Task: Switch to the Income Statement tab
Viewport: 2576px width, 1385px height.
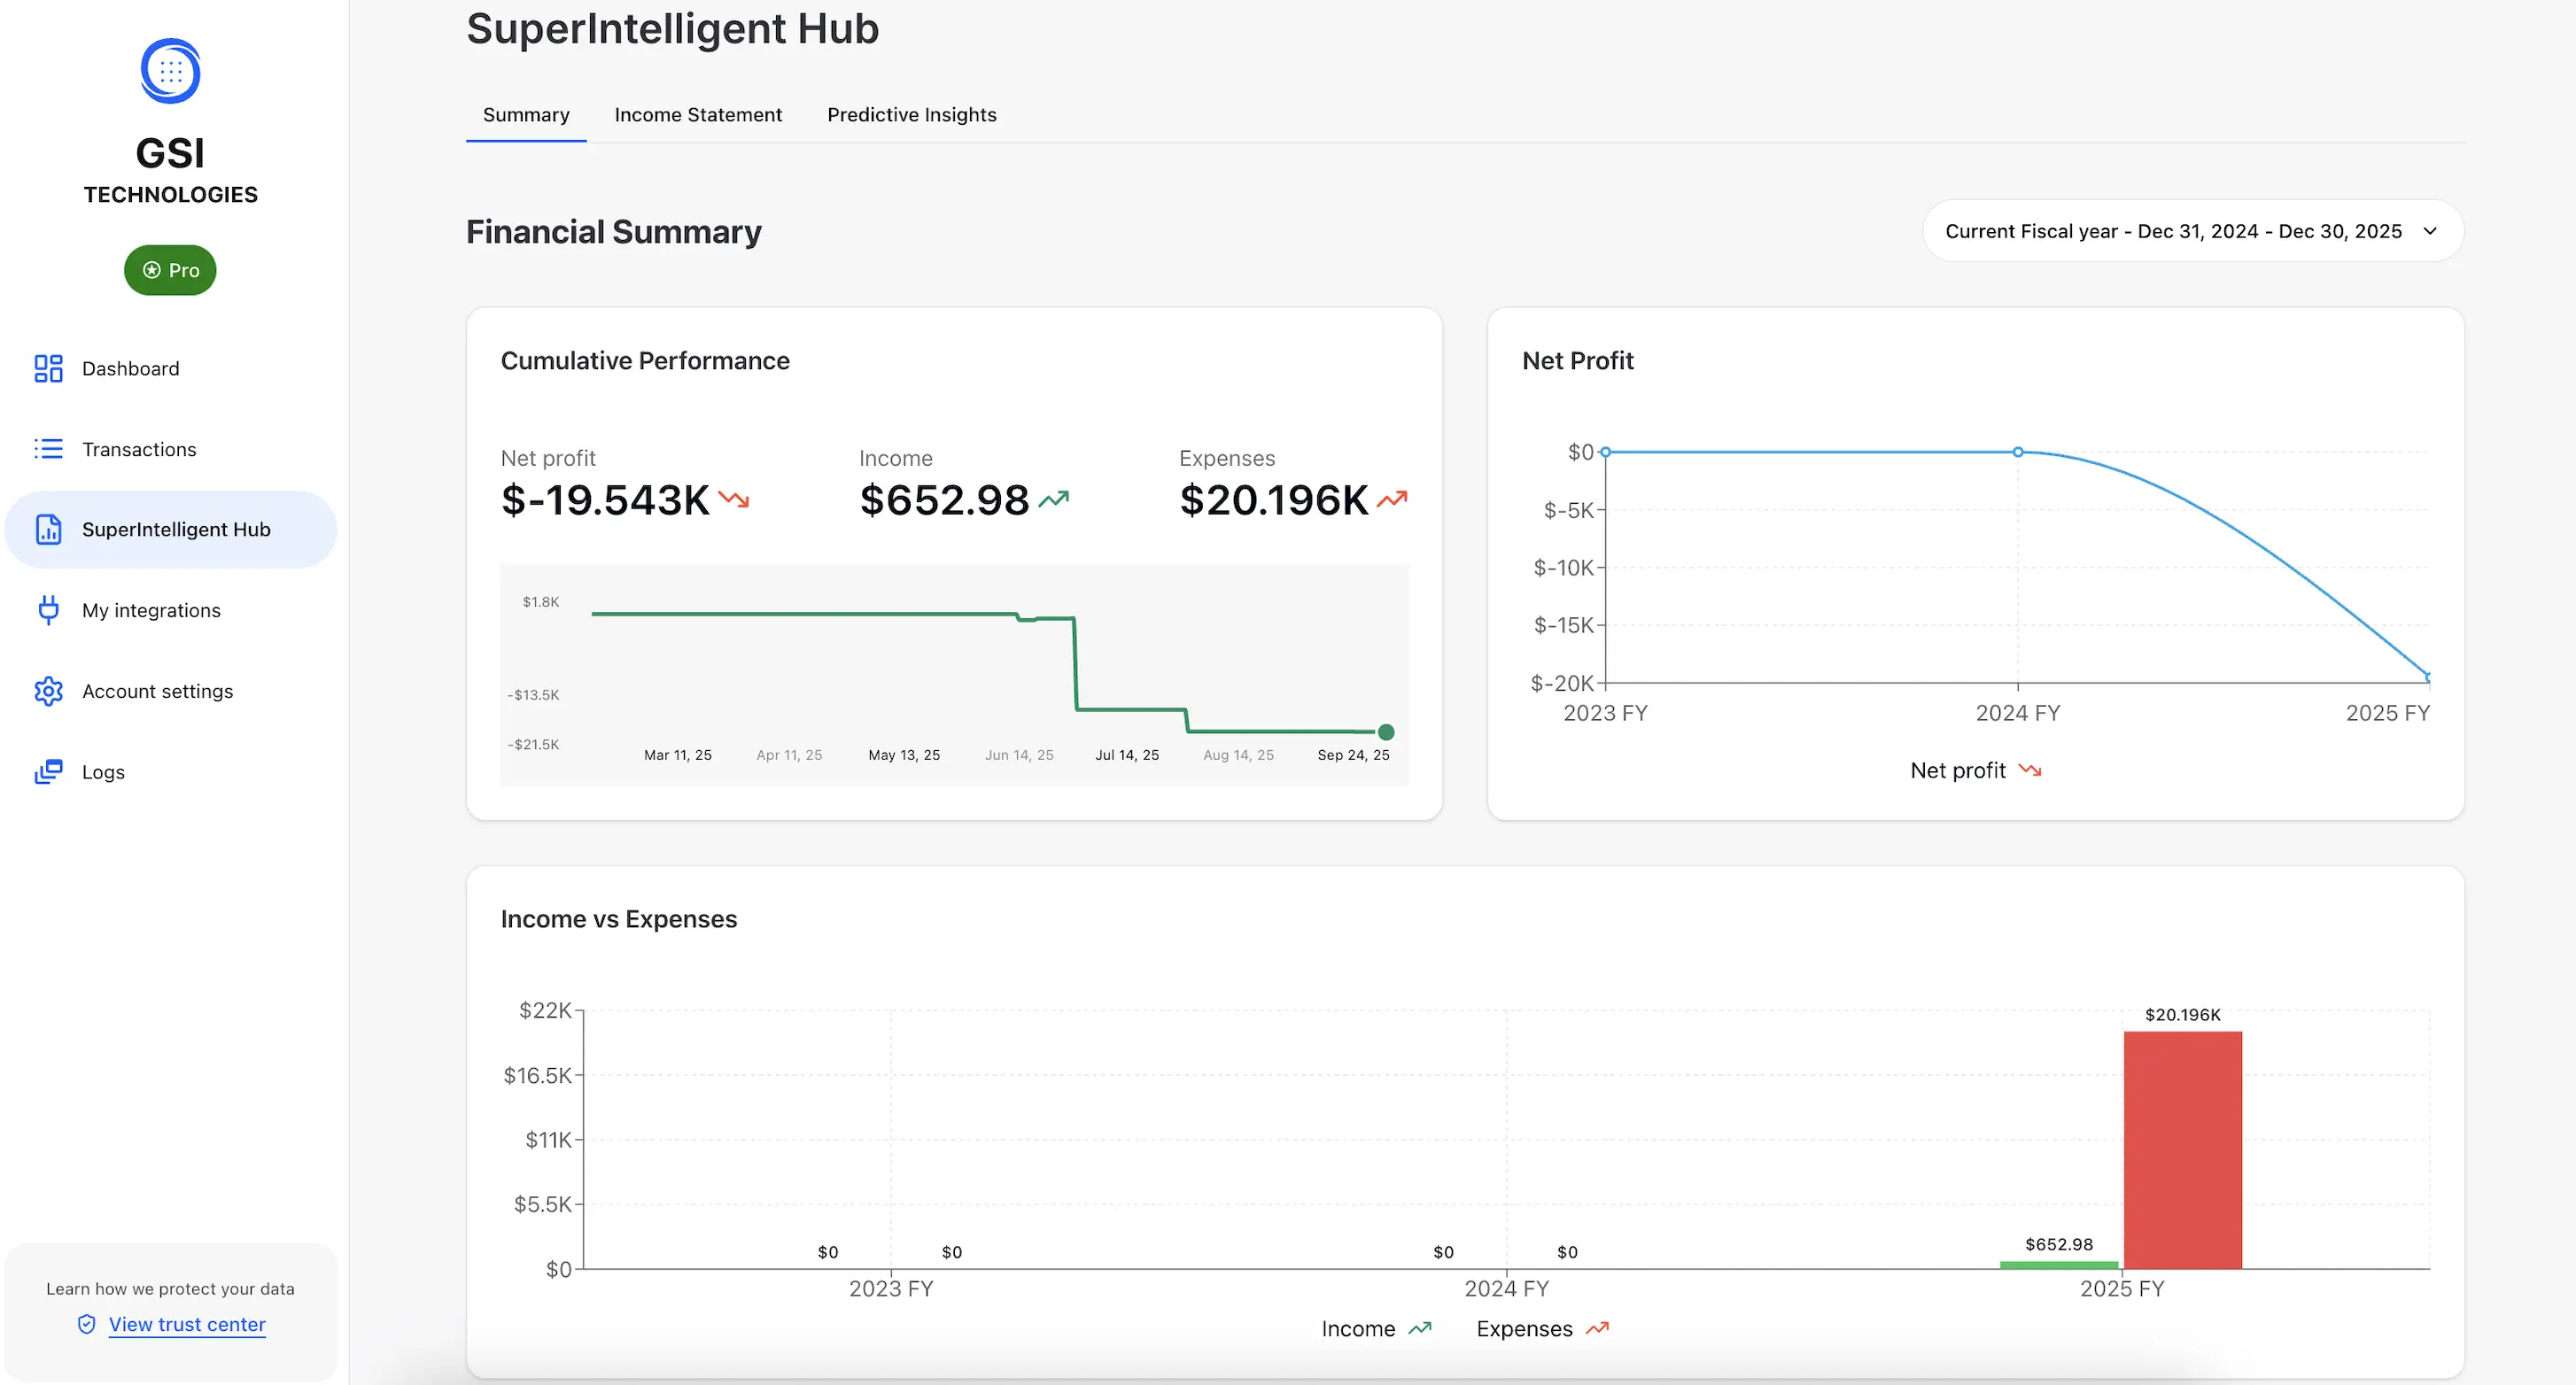Action: point(698,115)
